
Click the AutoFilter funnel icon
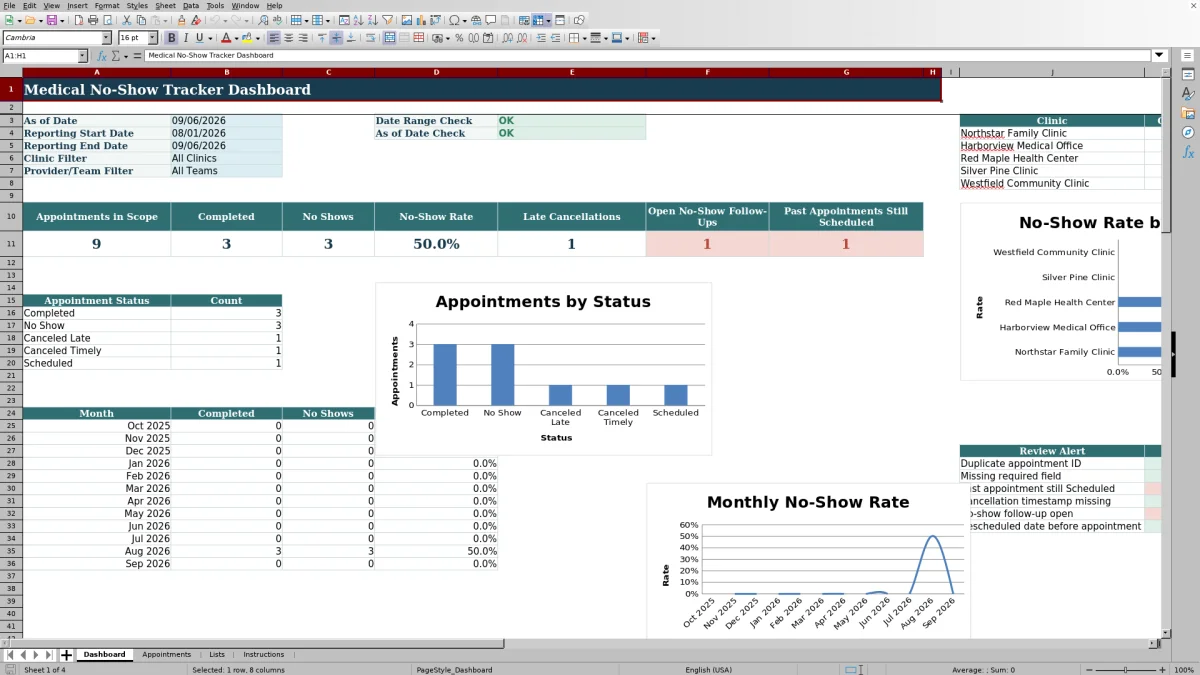387,20
